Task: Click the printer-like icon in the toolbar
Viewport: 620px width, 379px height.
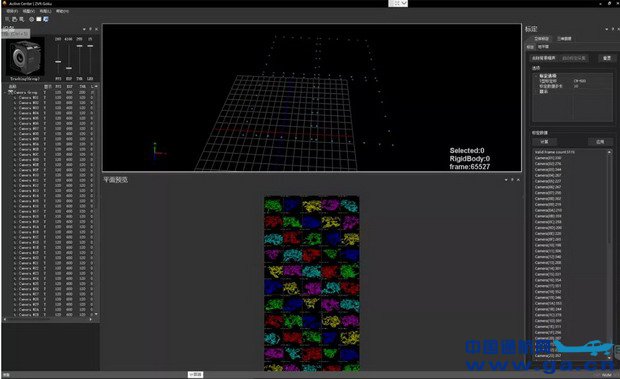Action: click(15, 19)
